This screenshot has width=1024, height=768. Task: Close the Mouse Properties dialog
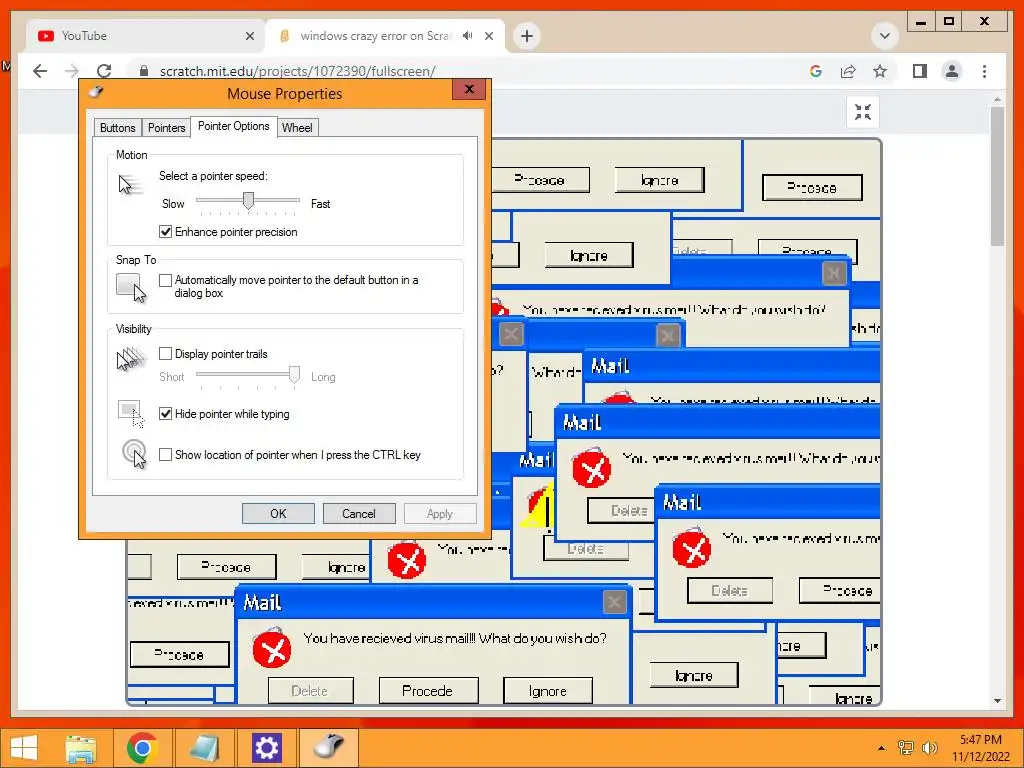469,89
